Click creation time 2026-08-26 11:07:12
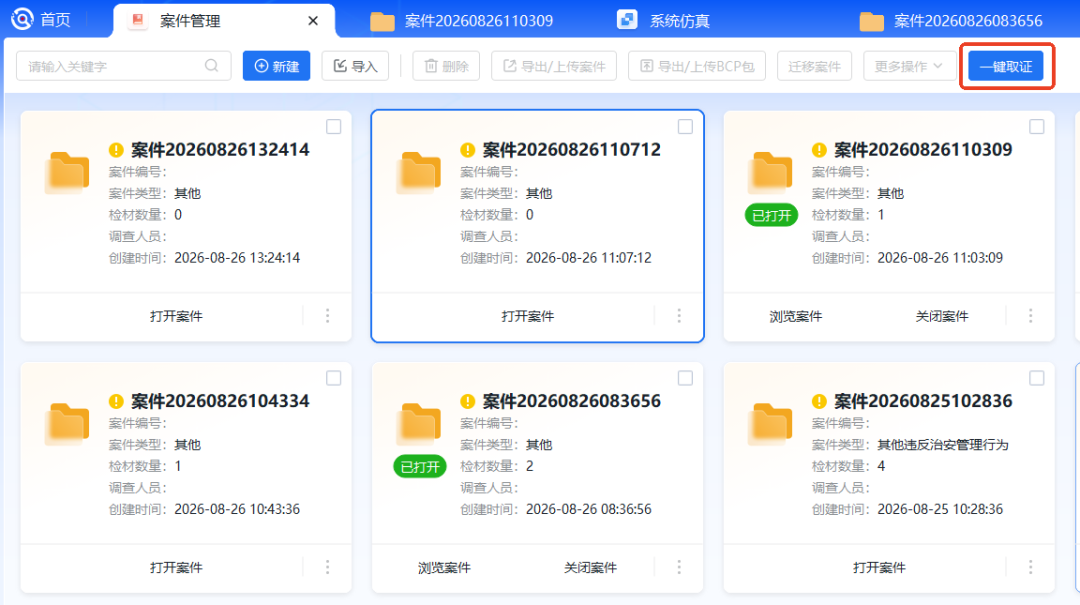Viewport: 1080px width, 605px height. (589, 258)
